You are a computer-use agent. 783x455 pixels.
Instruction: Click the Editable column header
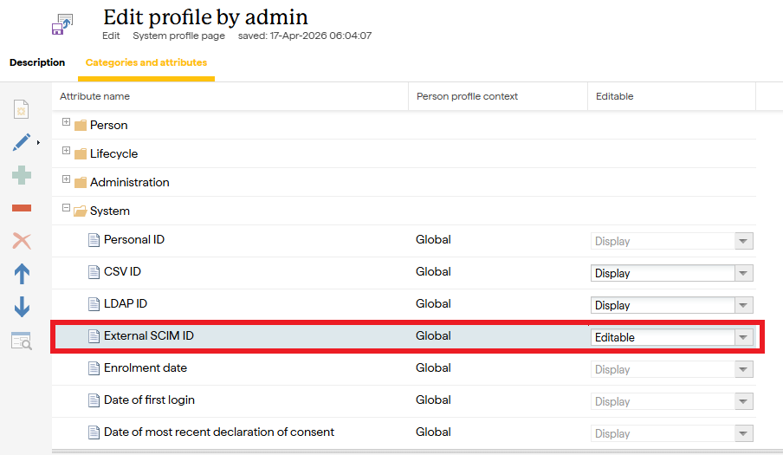click(614, 96)
